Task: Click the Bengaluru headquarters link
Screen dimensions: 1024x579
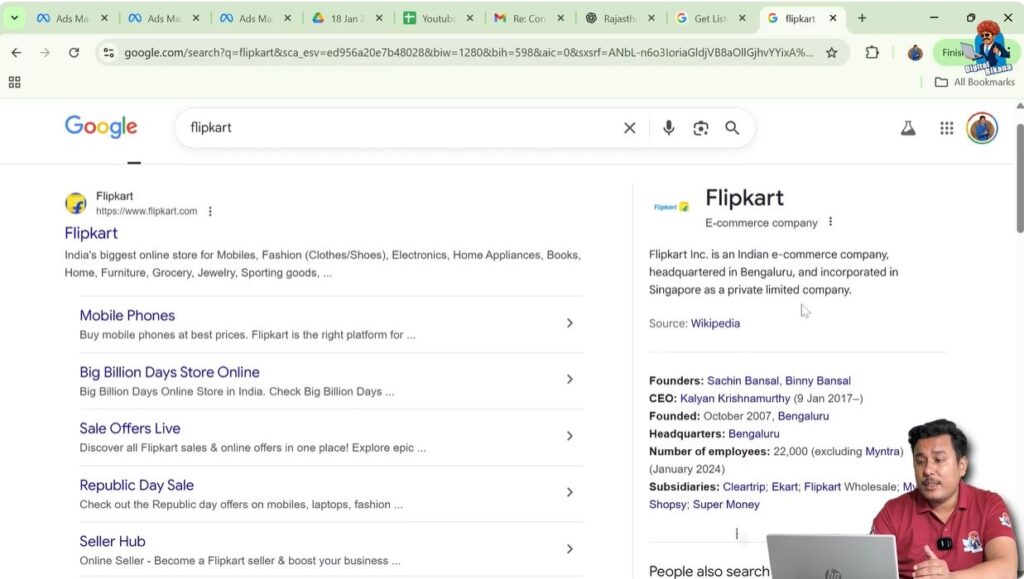Action: pyautogui.click(x=753, y=433)
